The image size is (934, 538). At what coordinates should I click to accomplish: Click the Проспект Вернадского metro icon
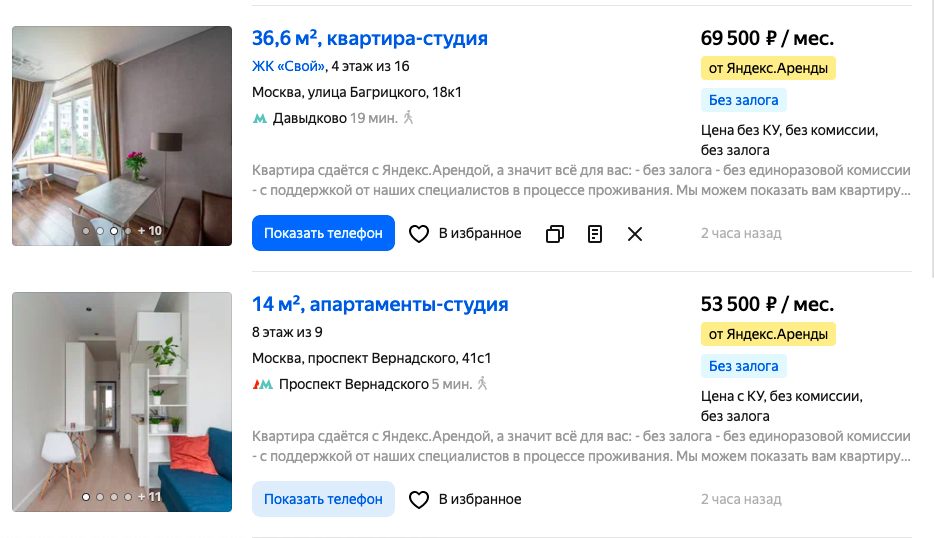click(262, 384)
